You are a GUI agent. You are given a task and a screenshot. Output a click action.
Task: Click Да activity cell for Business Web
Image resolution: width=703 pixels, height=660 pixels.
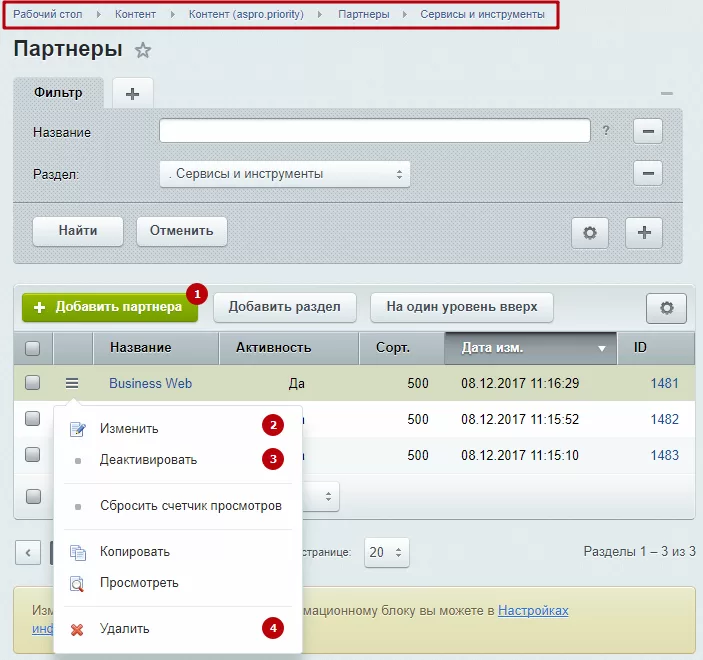297,384
